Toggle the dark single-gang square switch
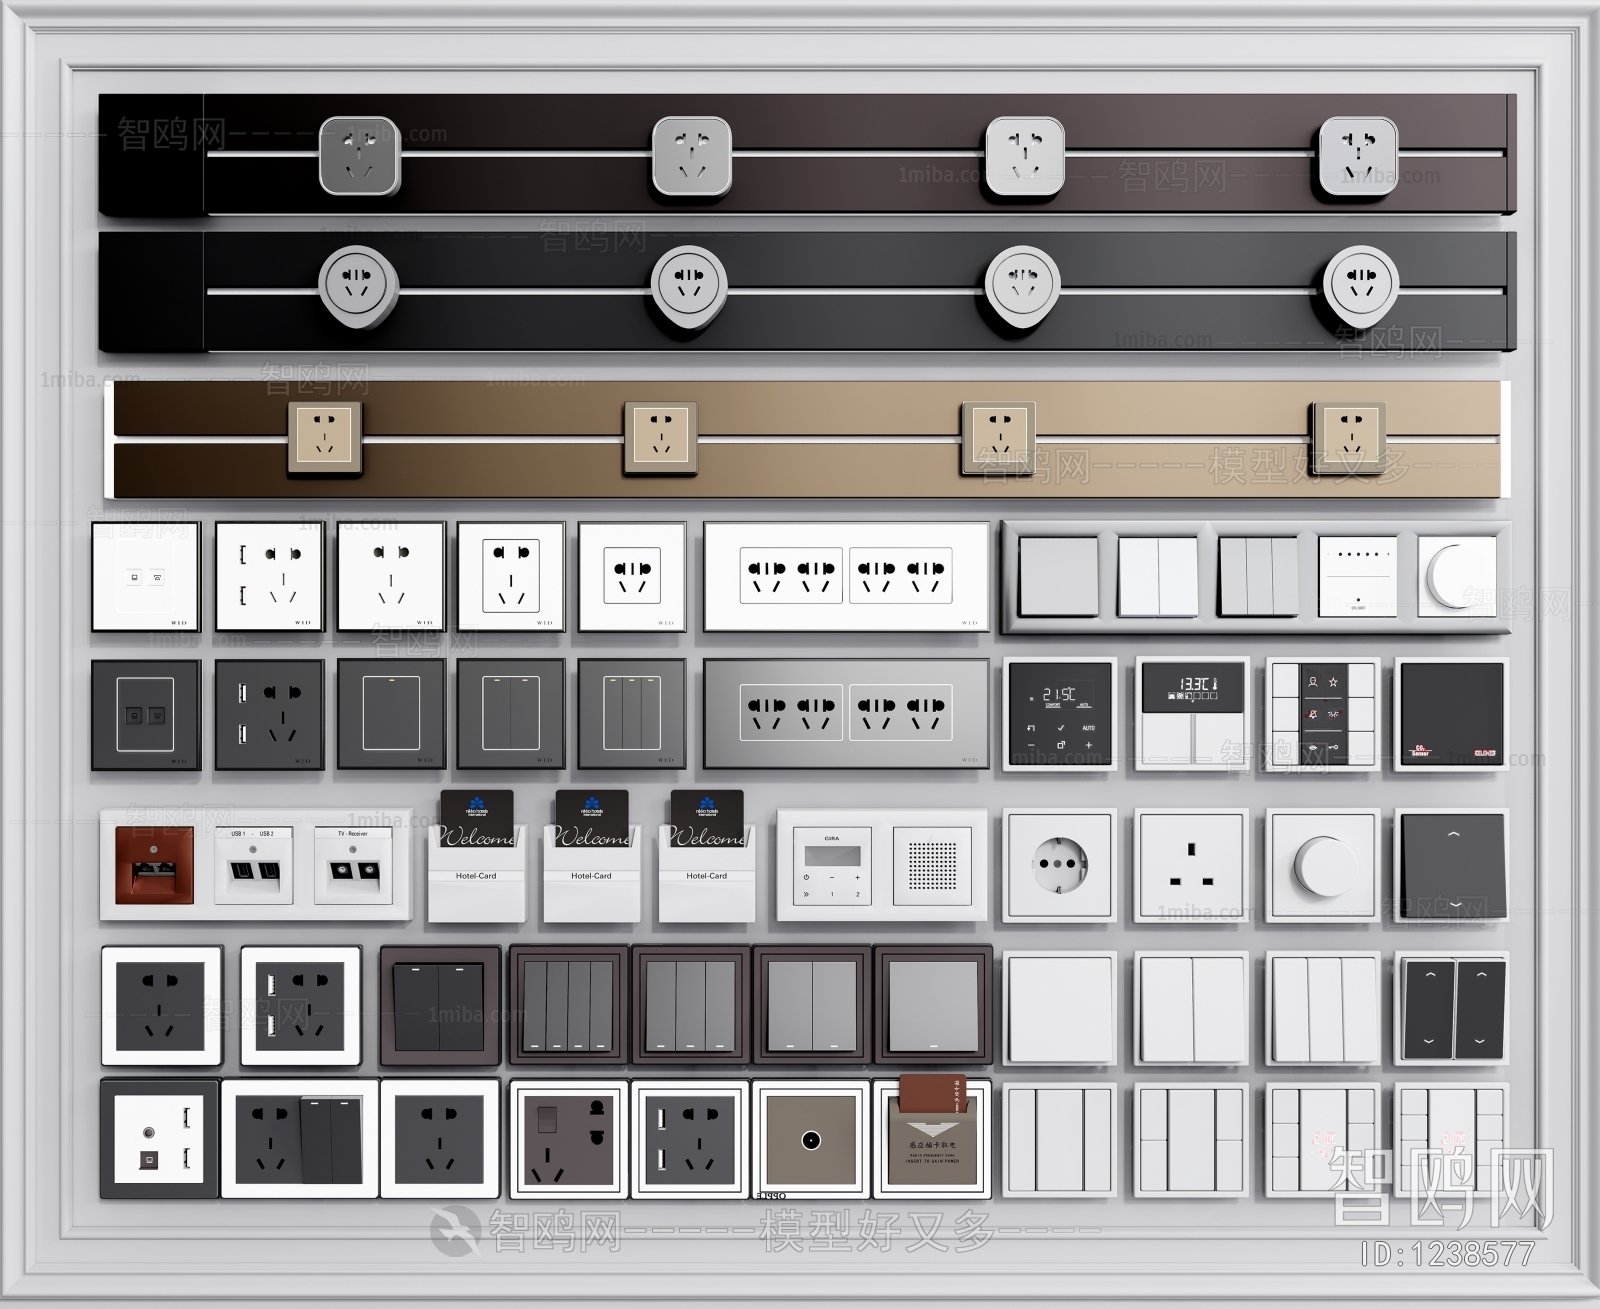 (391, 713)
